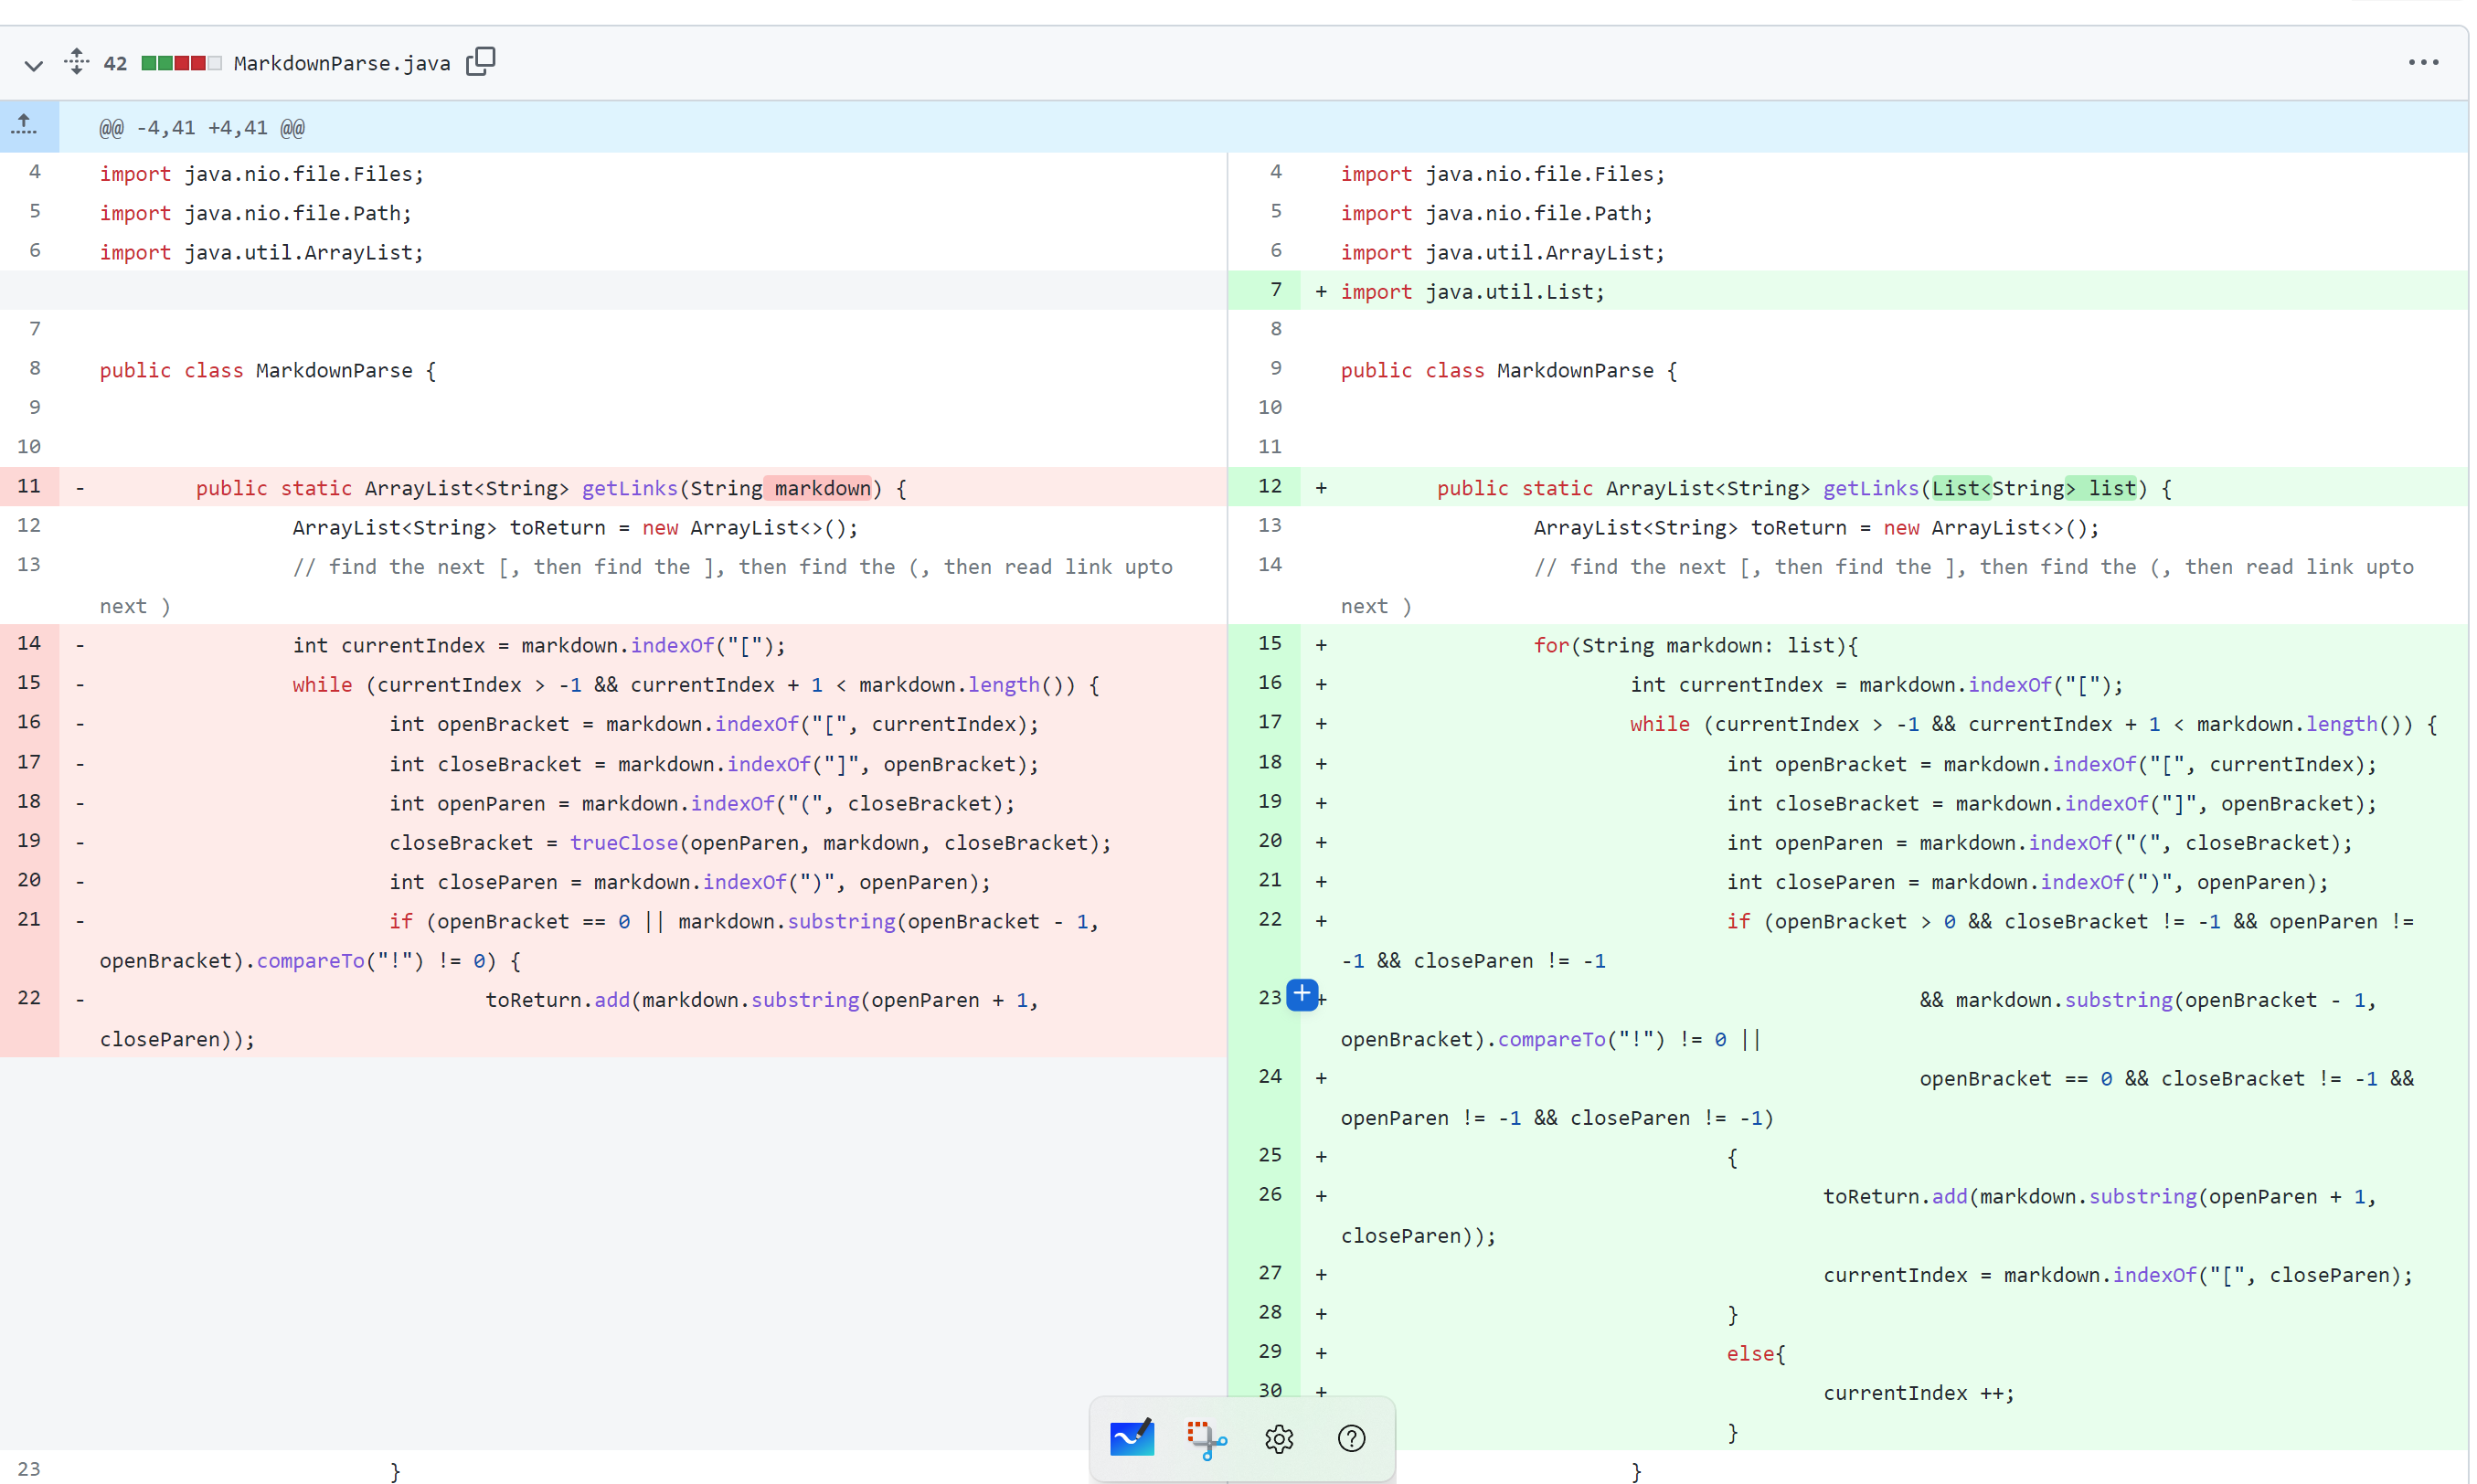The image size is (2477, 1484).
Task: Select the screen snip scissors tool
Action: (x=1206, y=1439)
